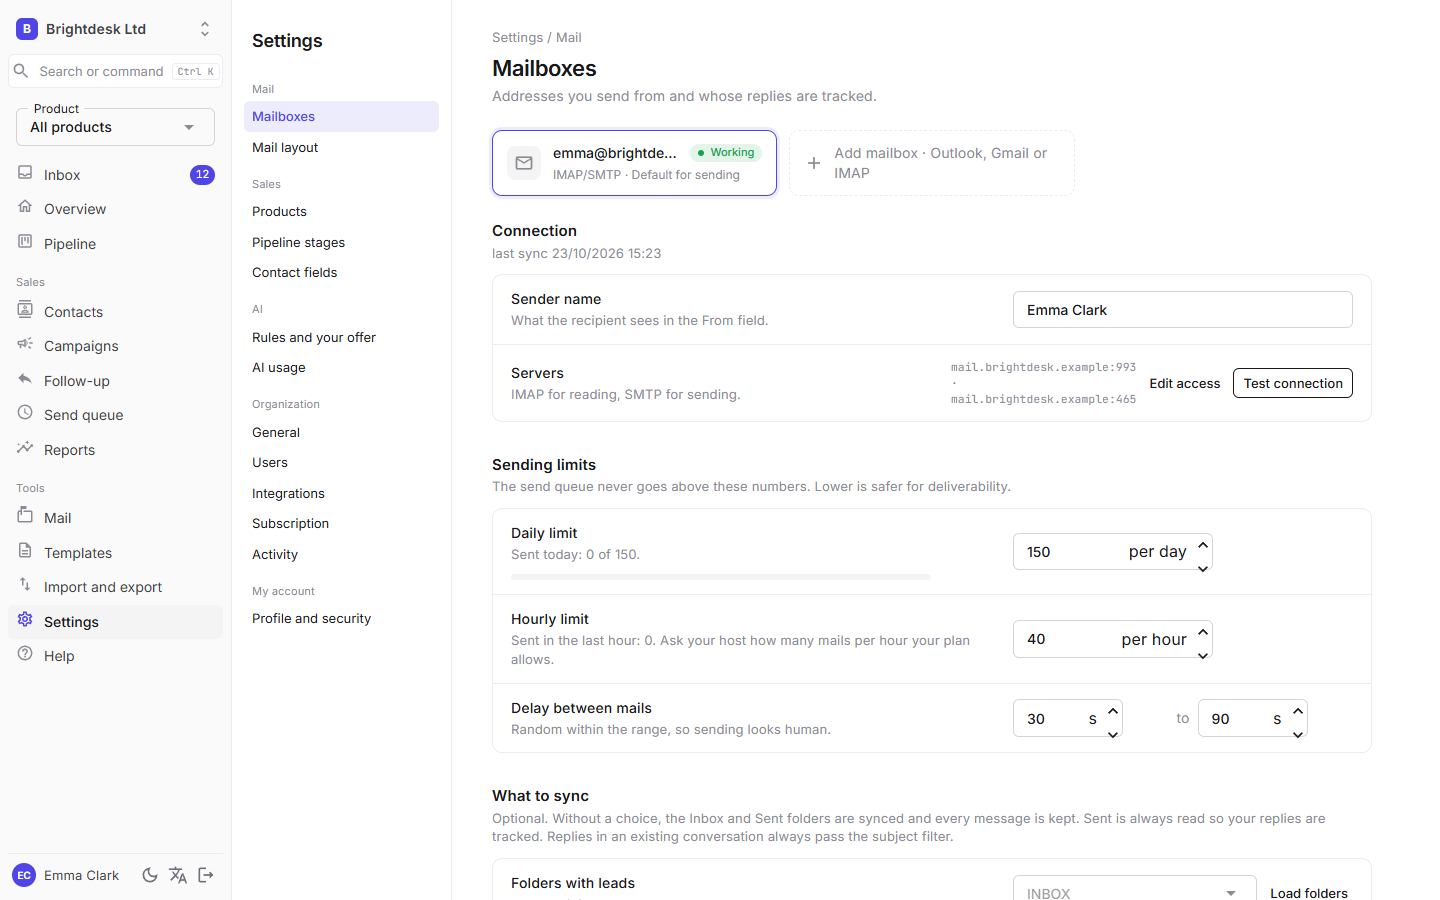The height and width of the screenshot is (900, 1440).
Task: Open the language translate icon
Action: tap(178, 875)
